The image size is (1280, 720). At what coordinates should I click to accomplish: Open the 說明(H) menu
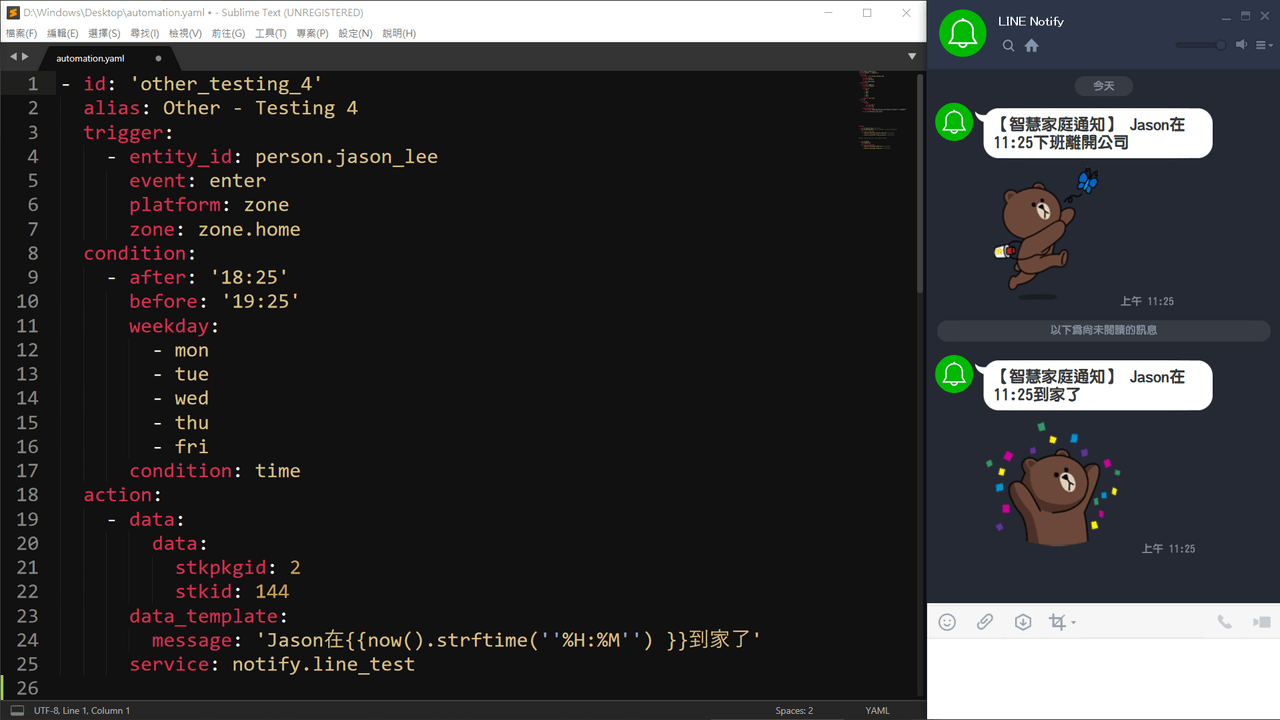click(399, 33)
